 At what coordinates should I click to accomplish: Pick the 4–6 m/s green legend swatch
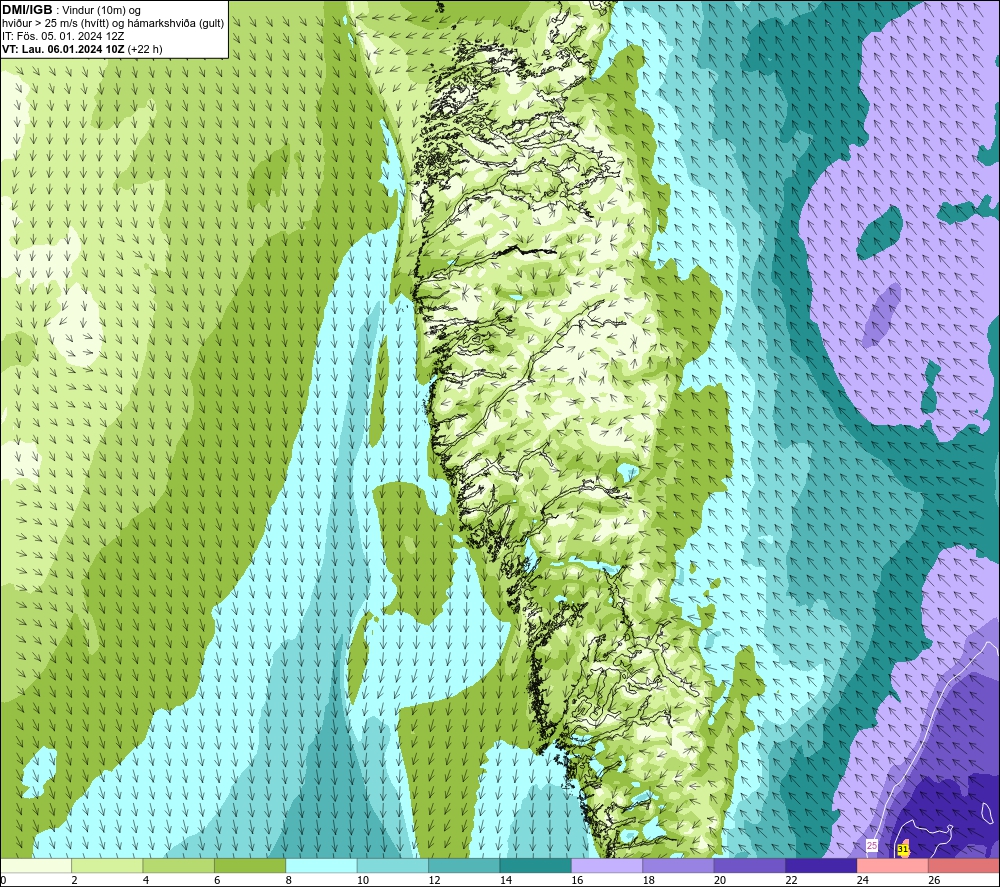point(179,866)
